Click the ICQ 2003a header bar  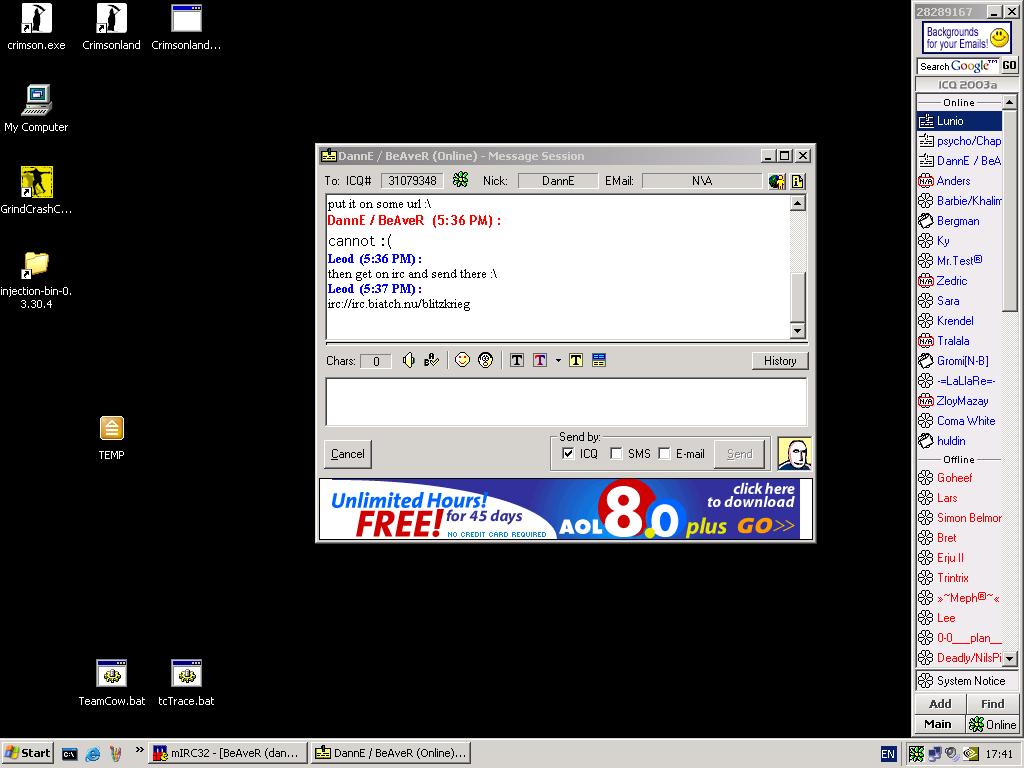coord(967,85)
